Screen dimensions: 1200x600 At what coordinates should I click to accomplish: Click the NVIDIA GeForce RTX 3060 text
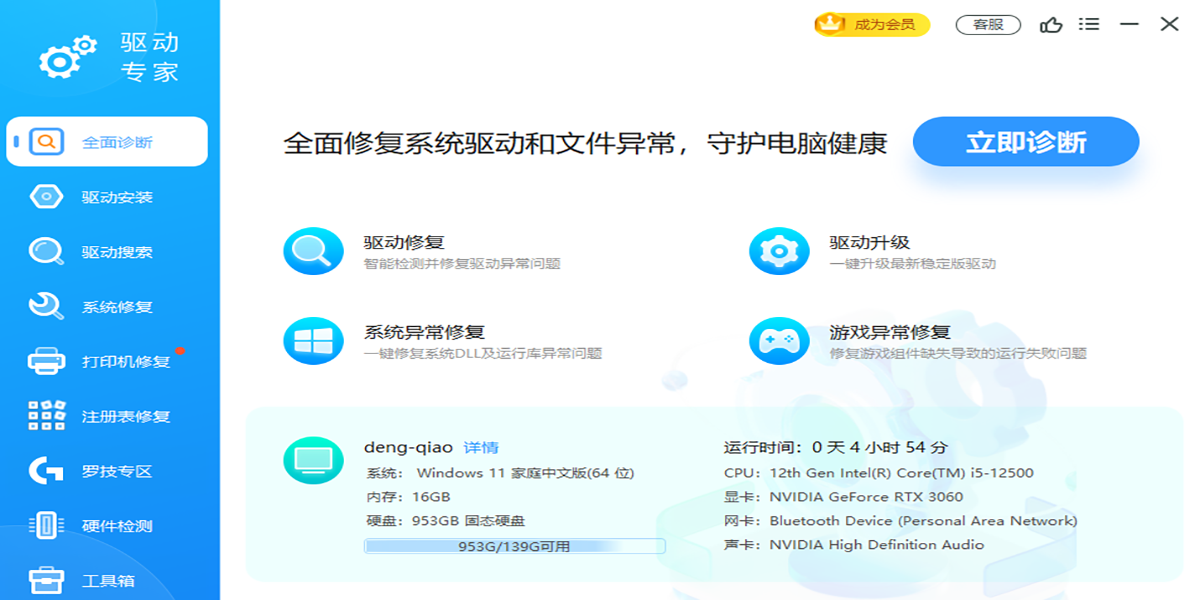(x=866, y=497)
